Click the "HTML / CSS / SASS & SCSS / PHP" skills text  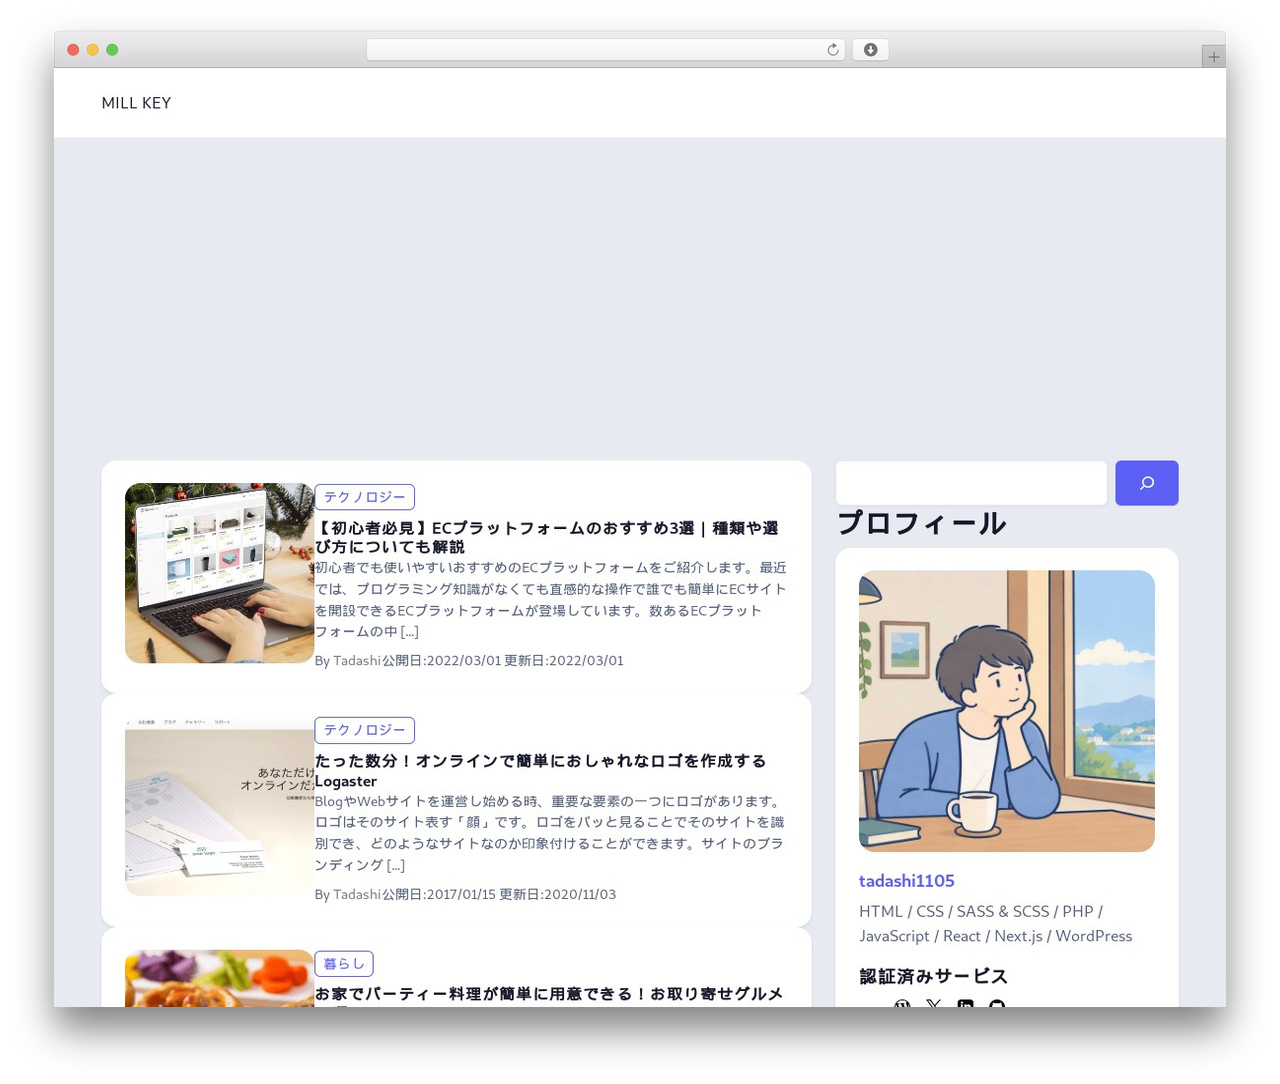tap(981, 912)
